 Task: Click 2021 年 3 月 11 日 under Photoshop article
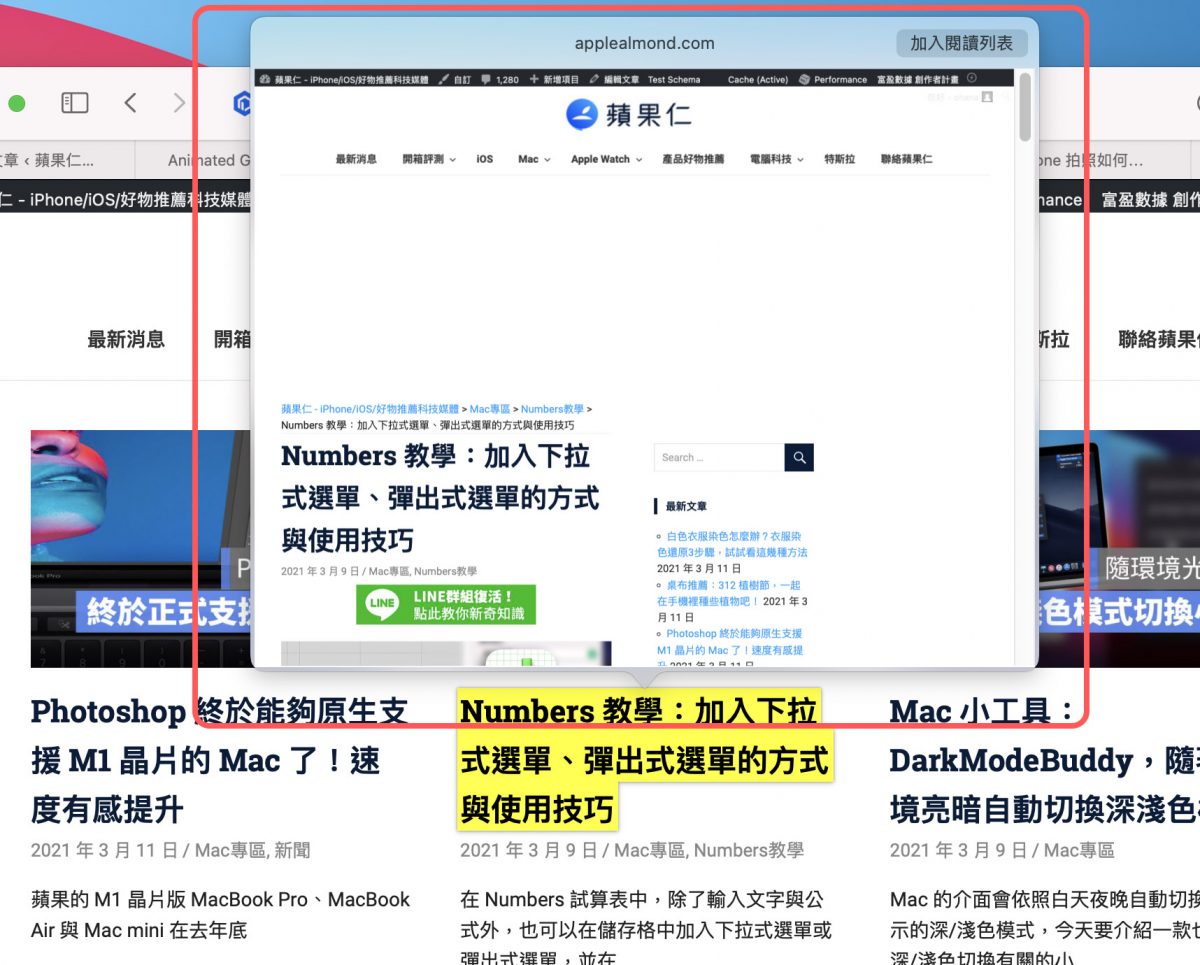tap(105, 850)
